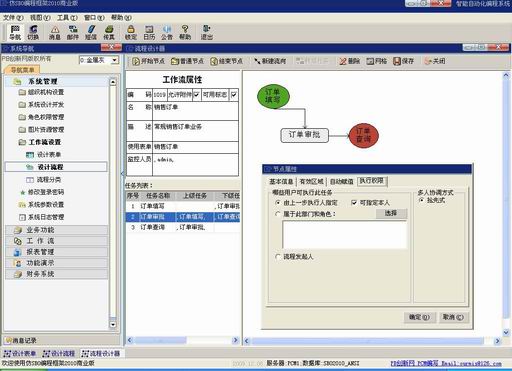This screenshot has height=371, width=512.
Task: Select the 抢先式 radio button
Action: 422,200
